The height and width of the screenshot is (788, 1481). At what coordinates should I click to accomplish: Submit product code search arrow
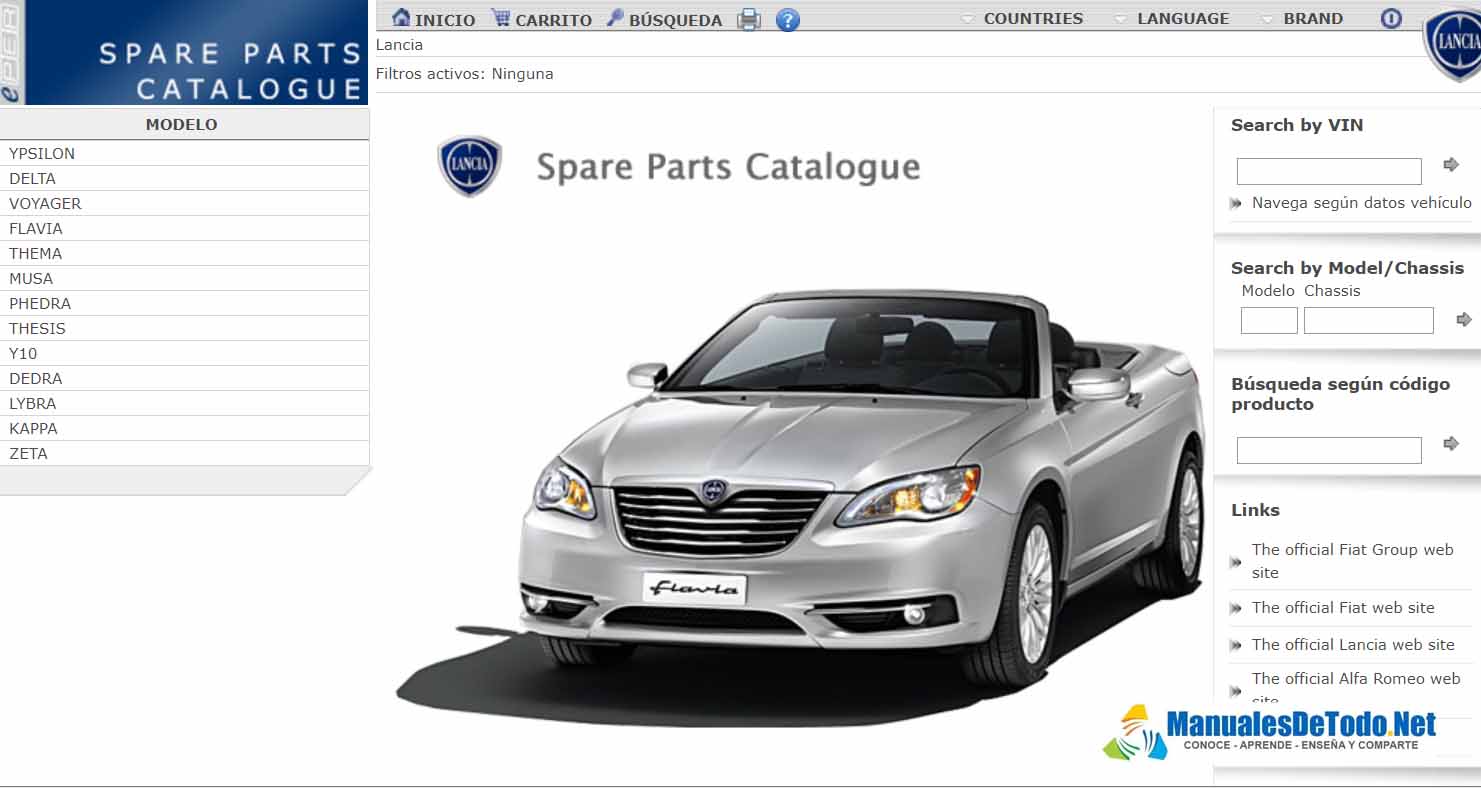(x=1451, y=444)
